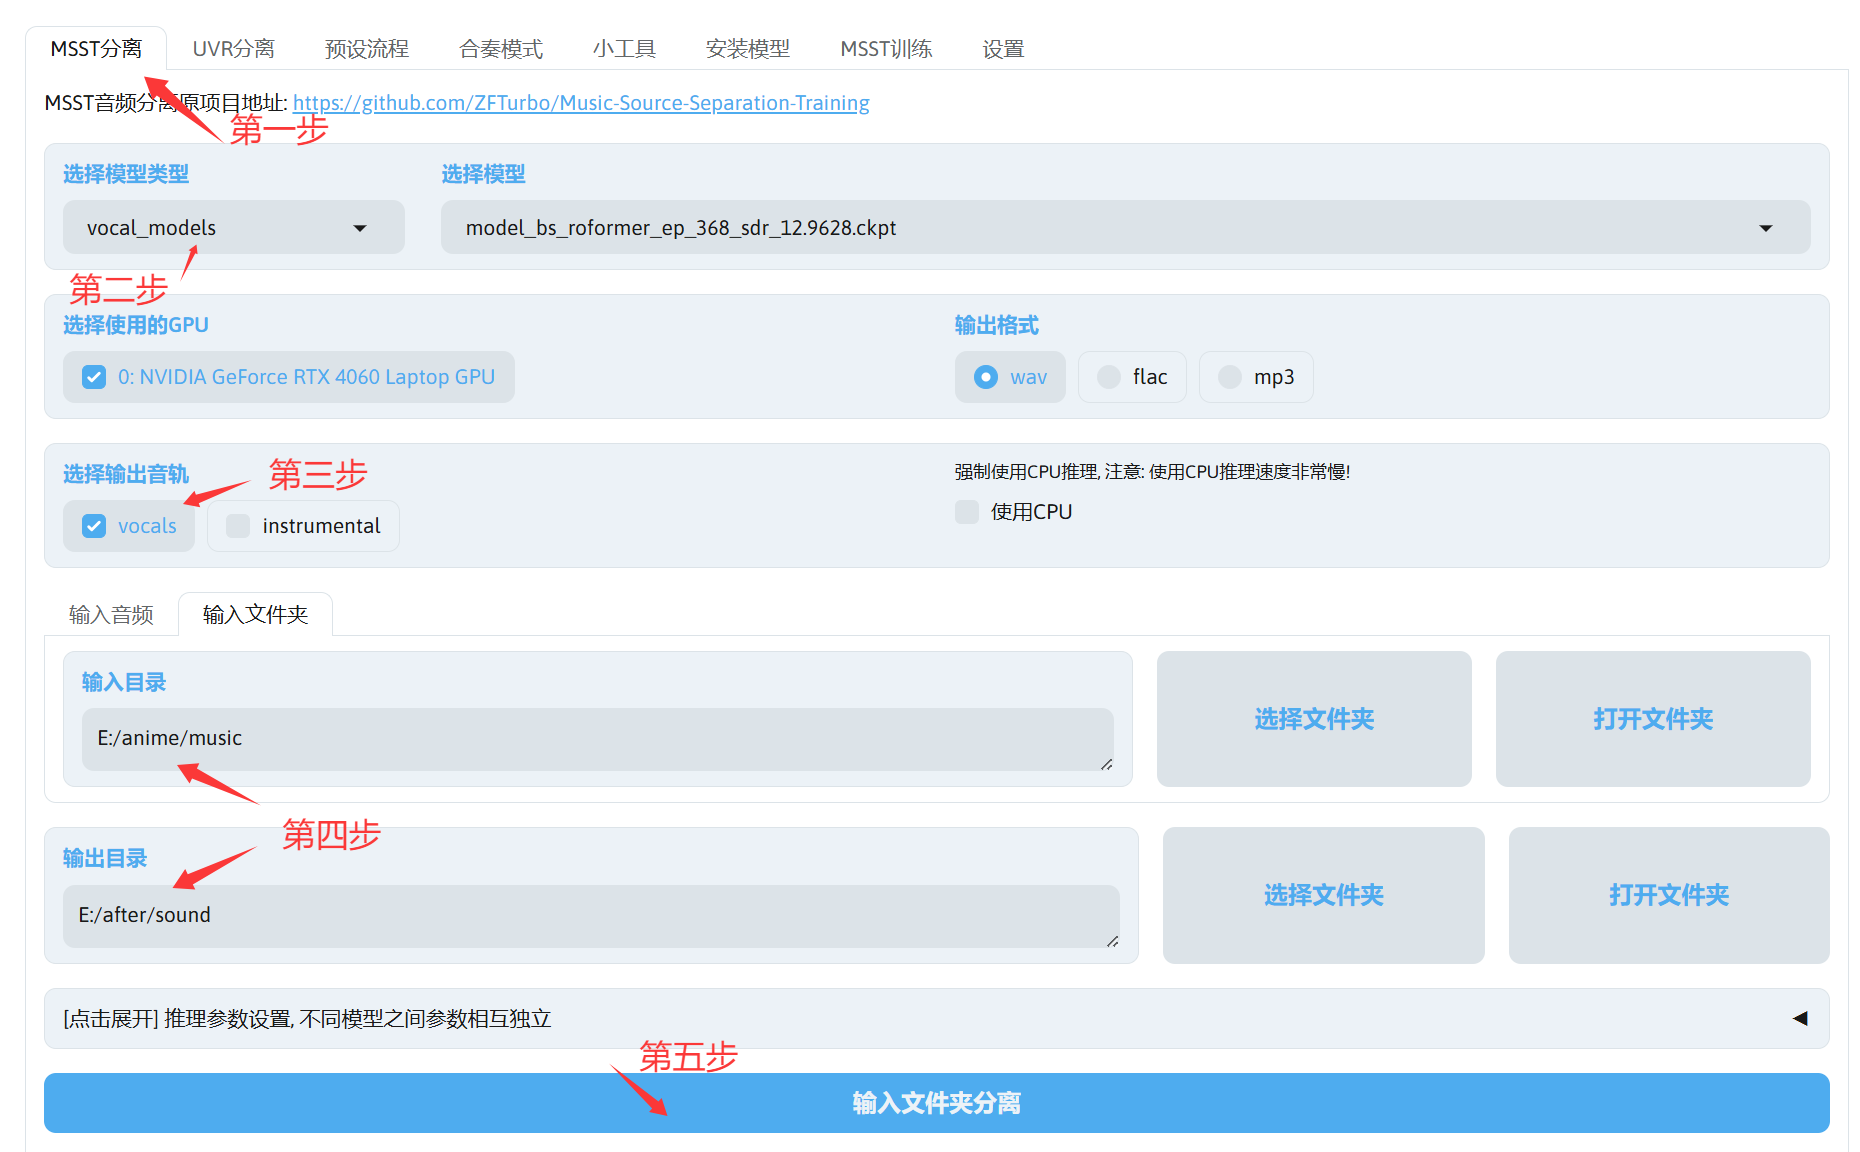Expand the vocal_models type dropdown
Viewport: 1860px width, 1152px height.
click(233, 228)
